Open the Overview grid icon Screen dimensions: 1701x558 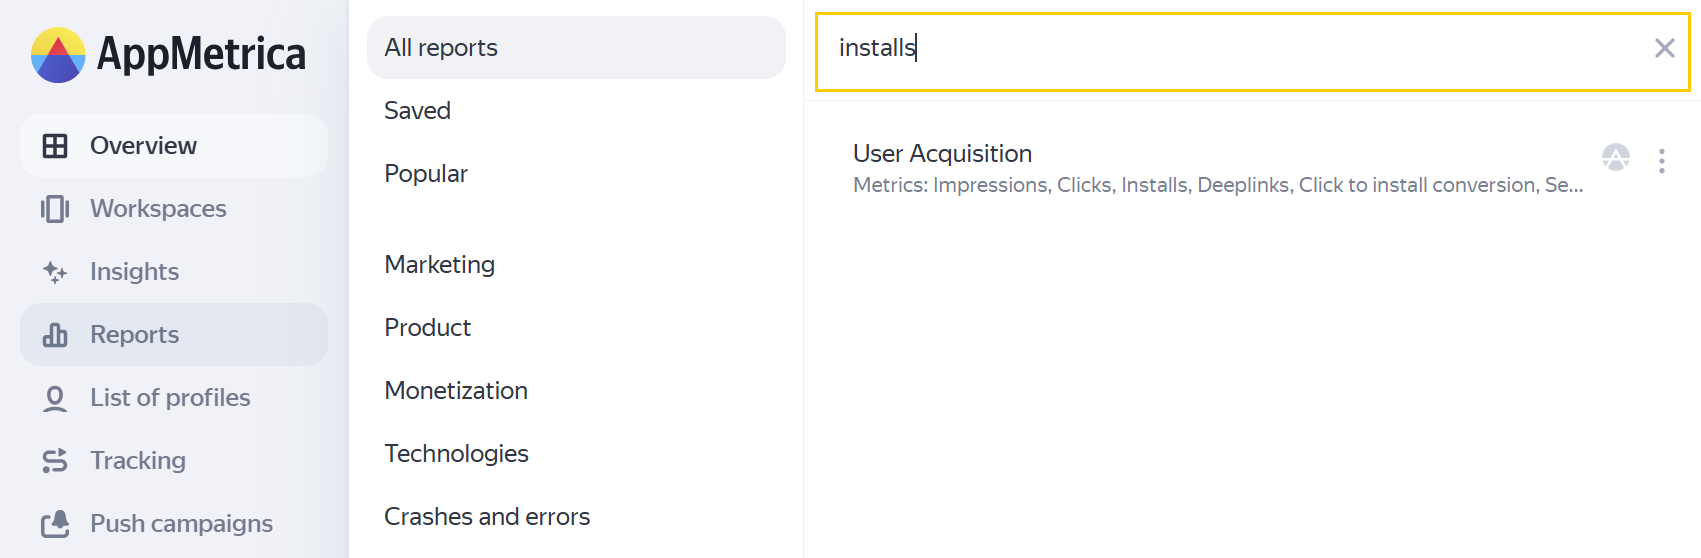pos(55,146)
